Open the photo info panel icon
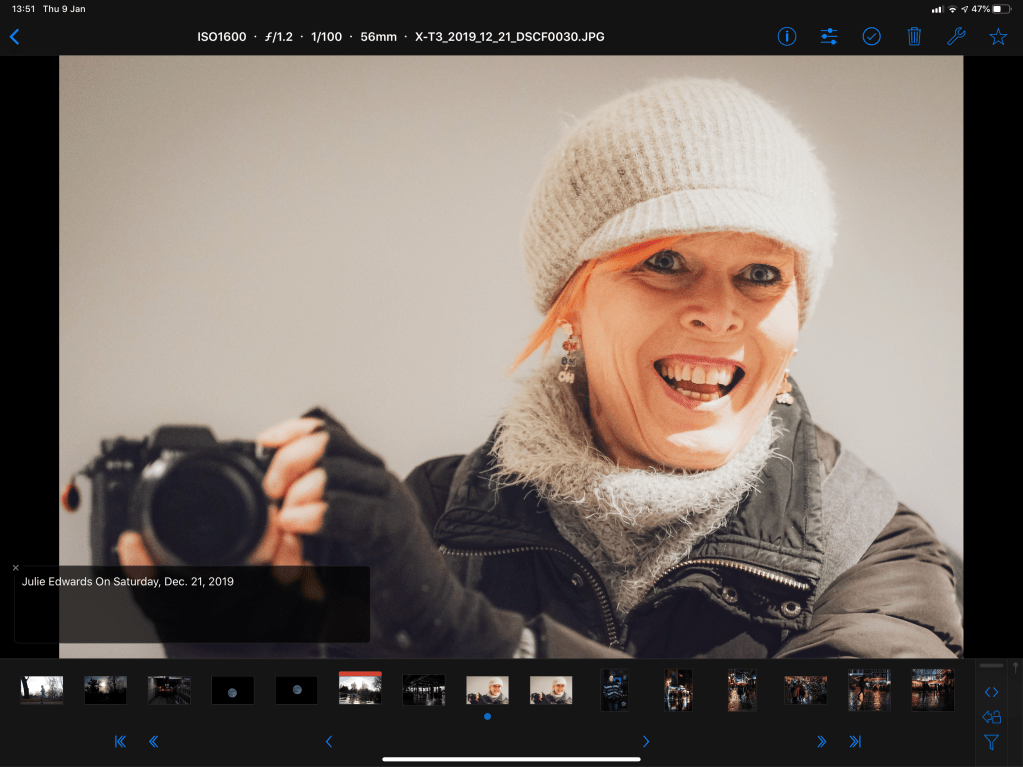 coord(787,37)
